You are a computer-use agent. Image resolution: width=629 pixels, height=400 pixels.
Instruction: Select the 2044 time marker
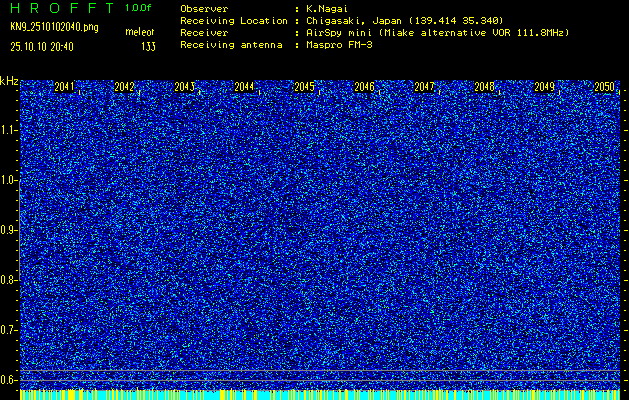(x=244, y=88)
